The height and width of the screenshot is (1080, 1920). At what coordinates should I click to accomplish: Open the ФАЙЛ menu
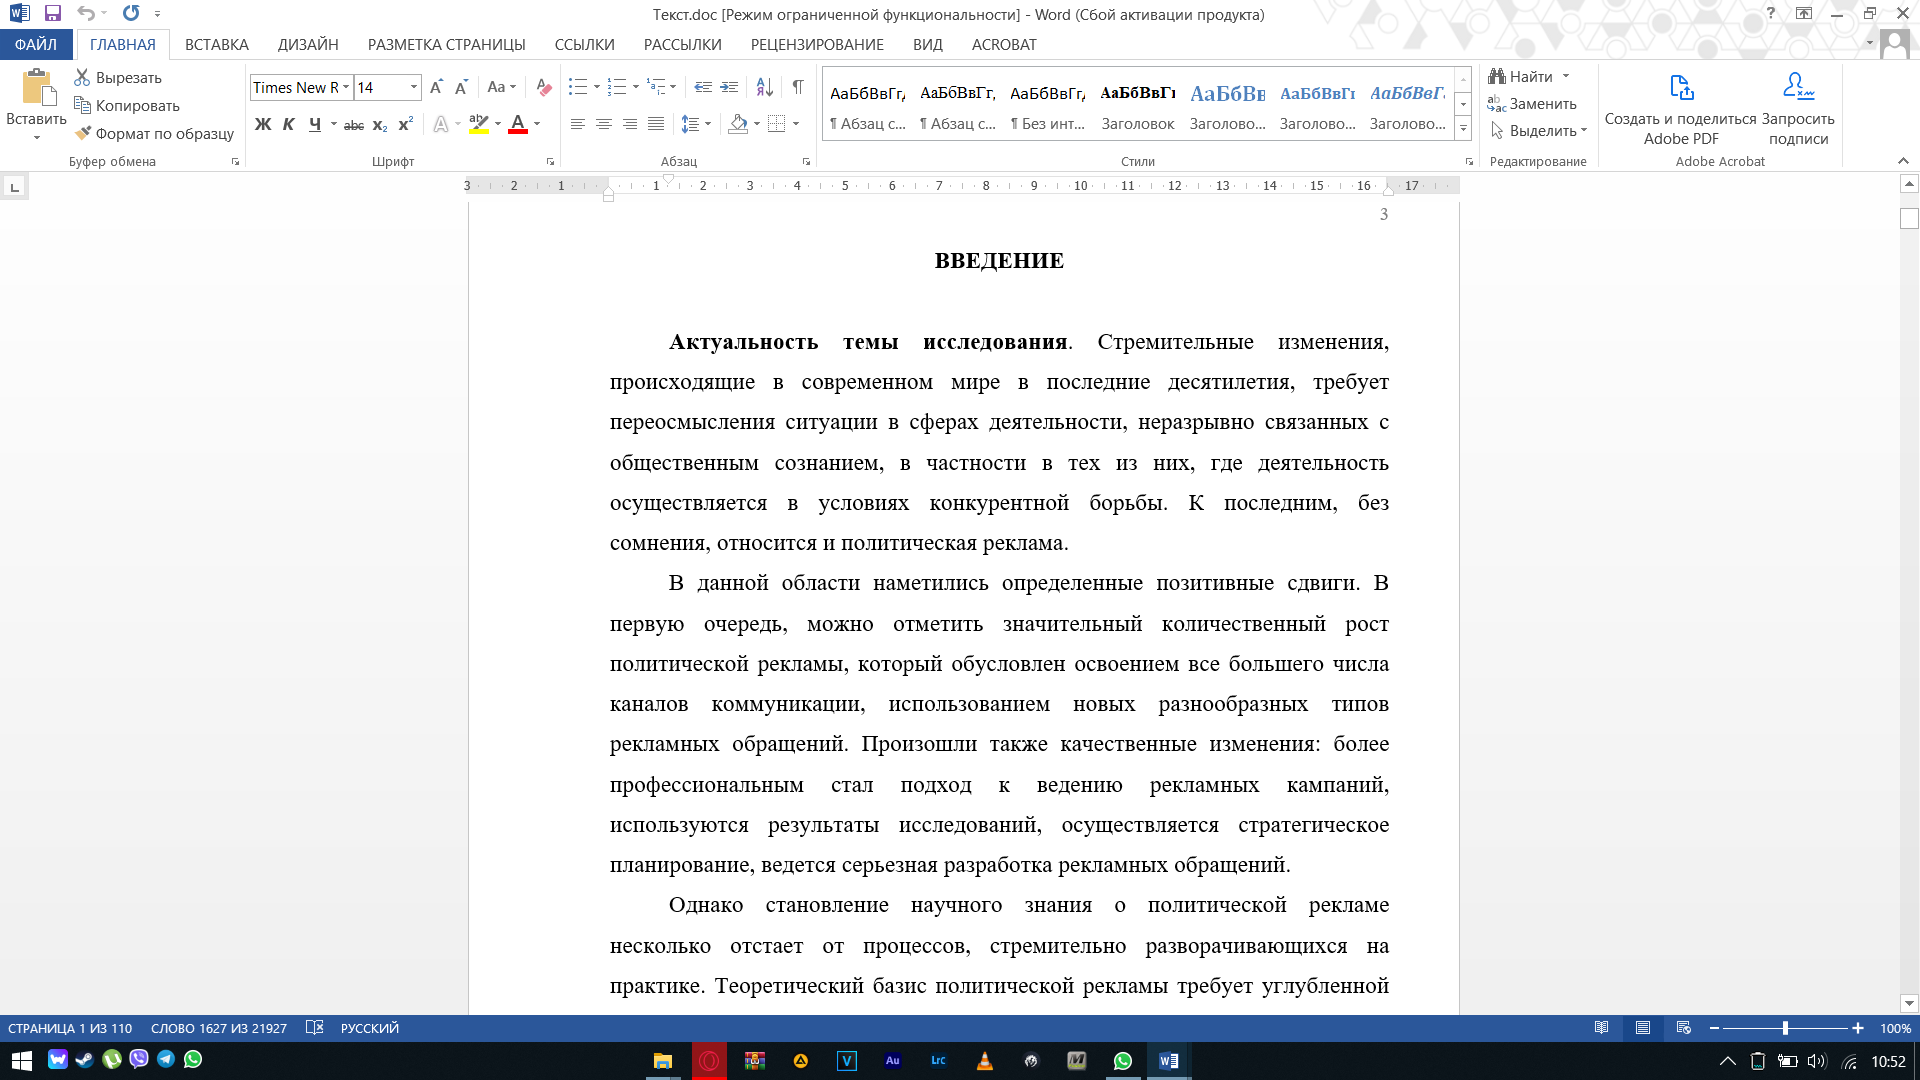point(36,44)
